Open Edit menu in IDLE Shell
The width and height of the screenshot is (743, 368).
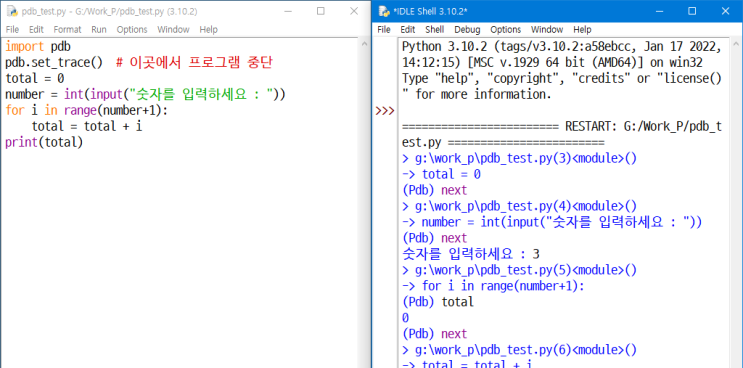coord(408,29)
